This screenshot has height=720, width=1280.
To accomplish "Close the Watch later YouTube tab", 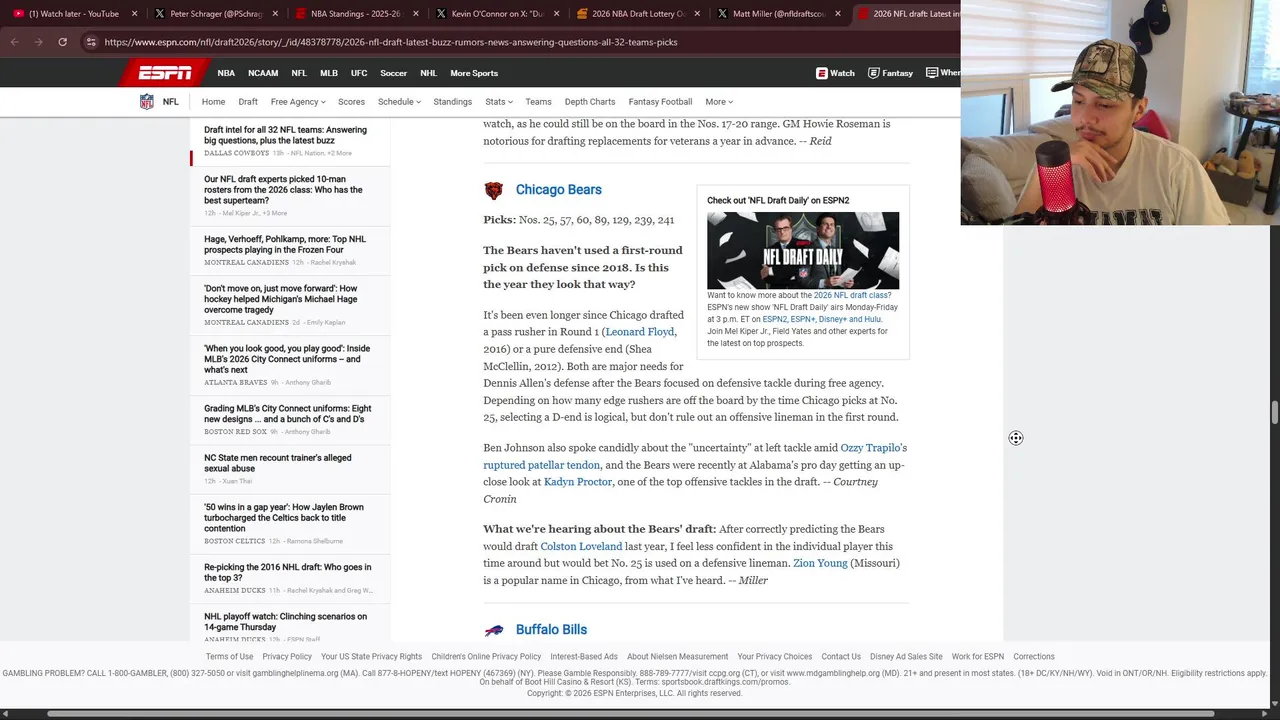I will pyautogui.click(x=134, y=14).
